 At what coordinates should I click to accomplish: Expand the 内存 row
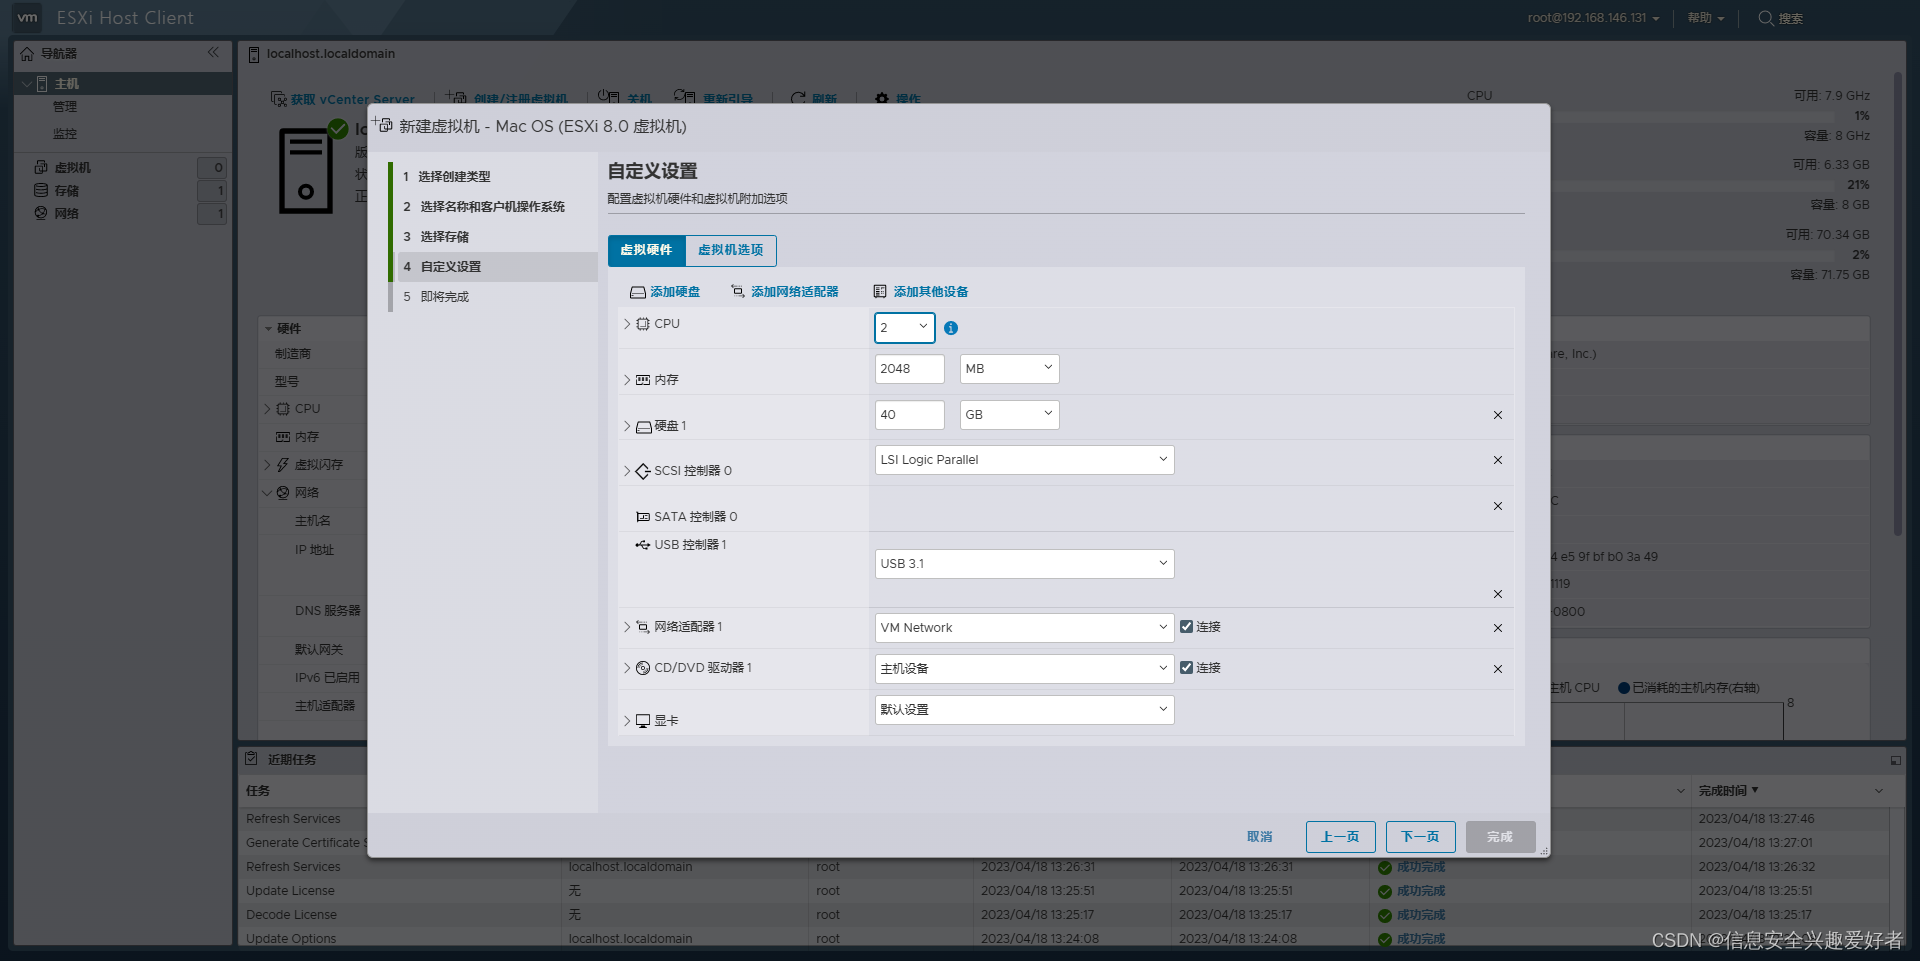tap(627, 380)
